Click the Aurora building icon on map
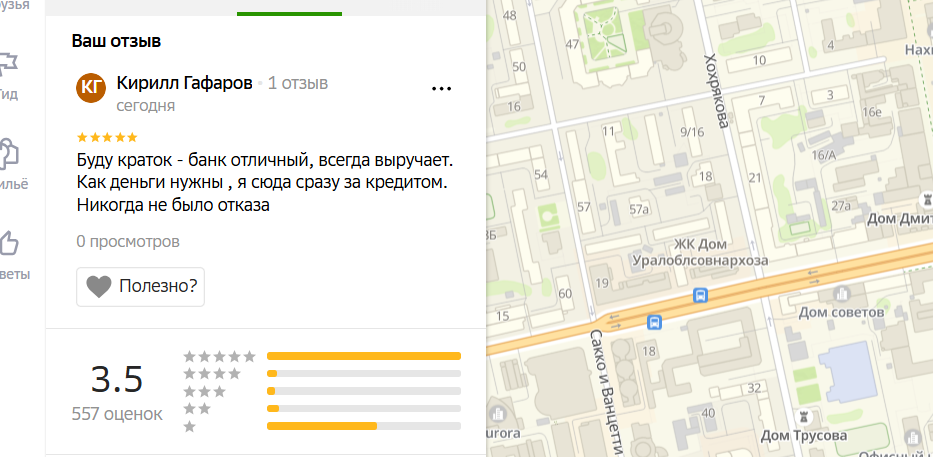 [497, 412]
